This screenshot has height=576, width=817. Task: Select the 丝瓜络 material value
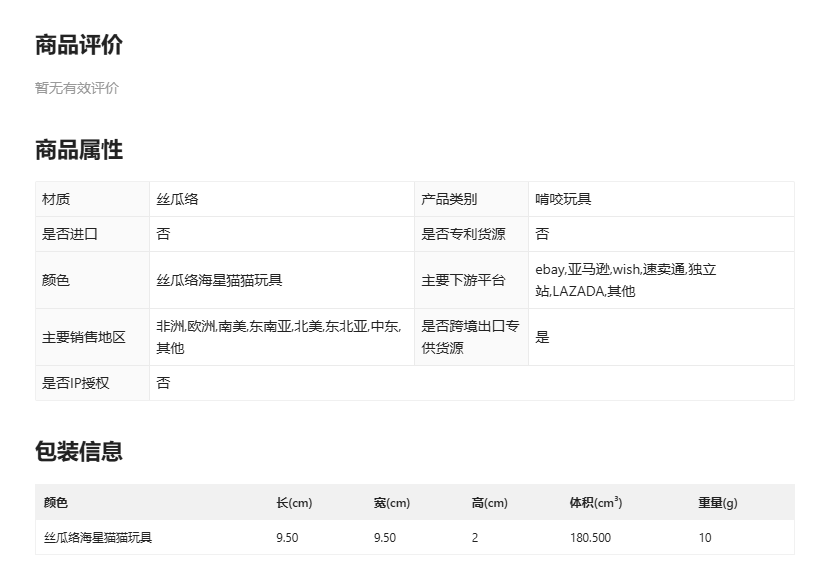point(177,199)
